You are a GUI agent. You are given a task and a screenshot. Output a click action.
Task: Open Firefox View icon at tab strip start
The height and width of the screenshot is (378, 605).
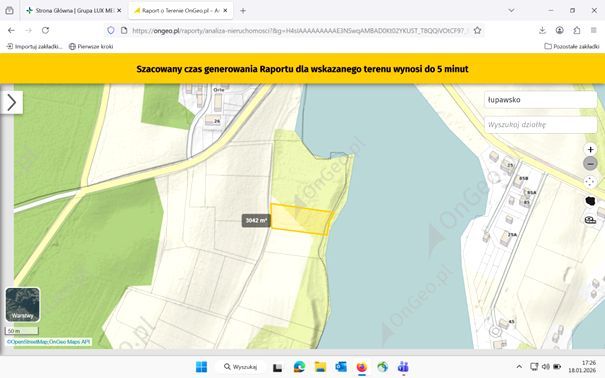point(9,11)
